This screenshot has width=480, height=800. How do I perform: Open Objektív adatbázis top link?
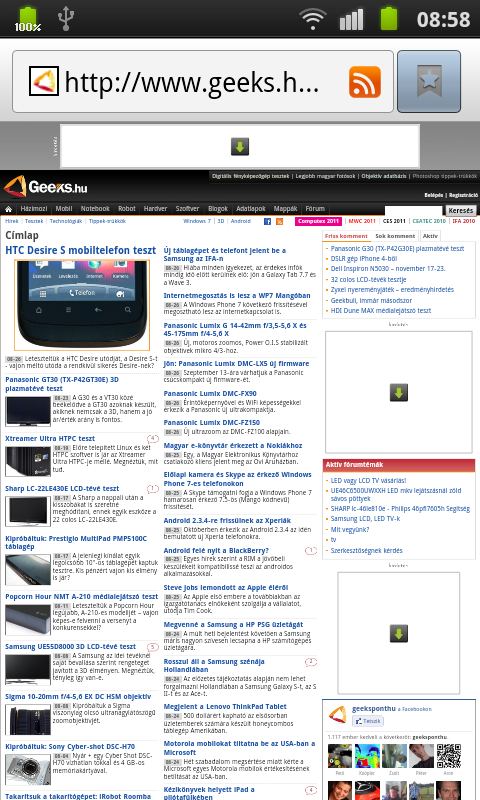(x=384, y=176)
